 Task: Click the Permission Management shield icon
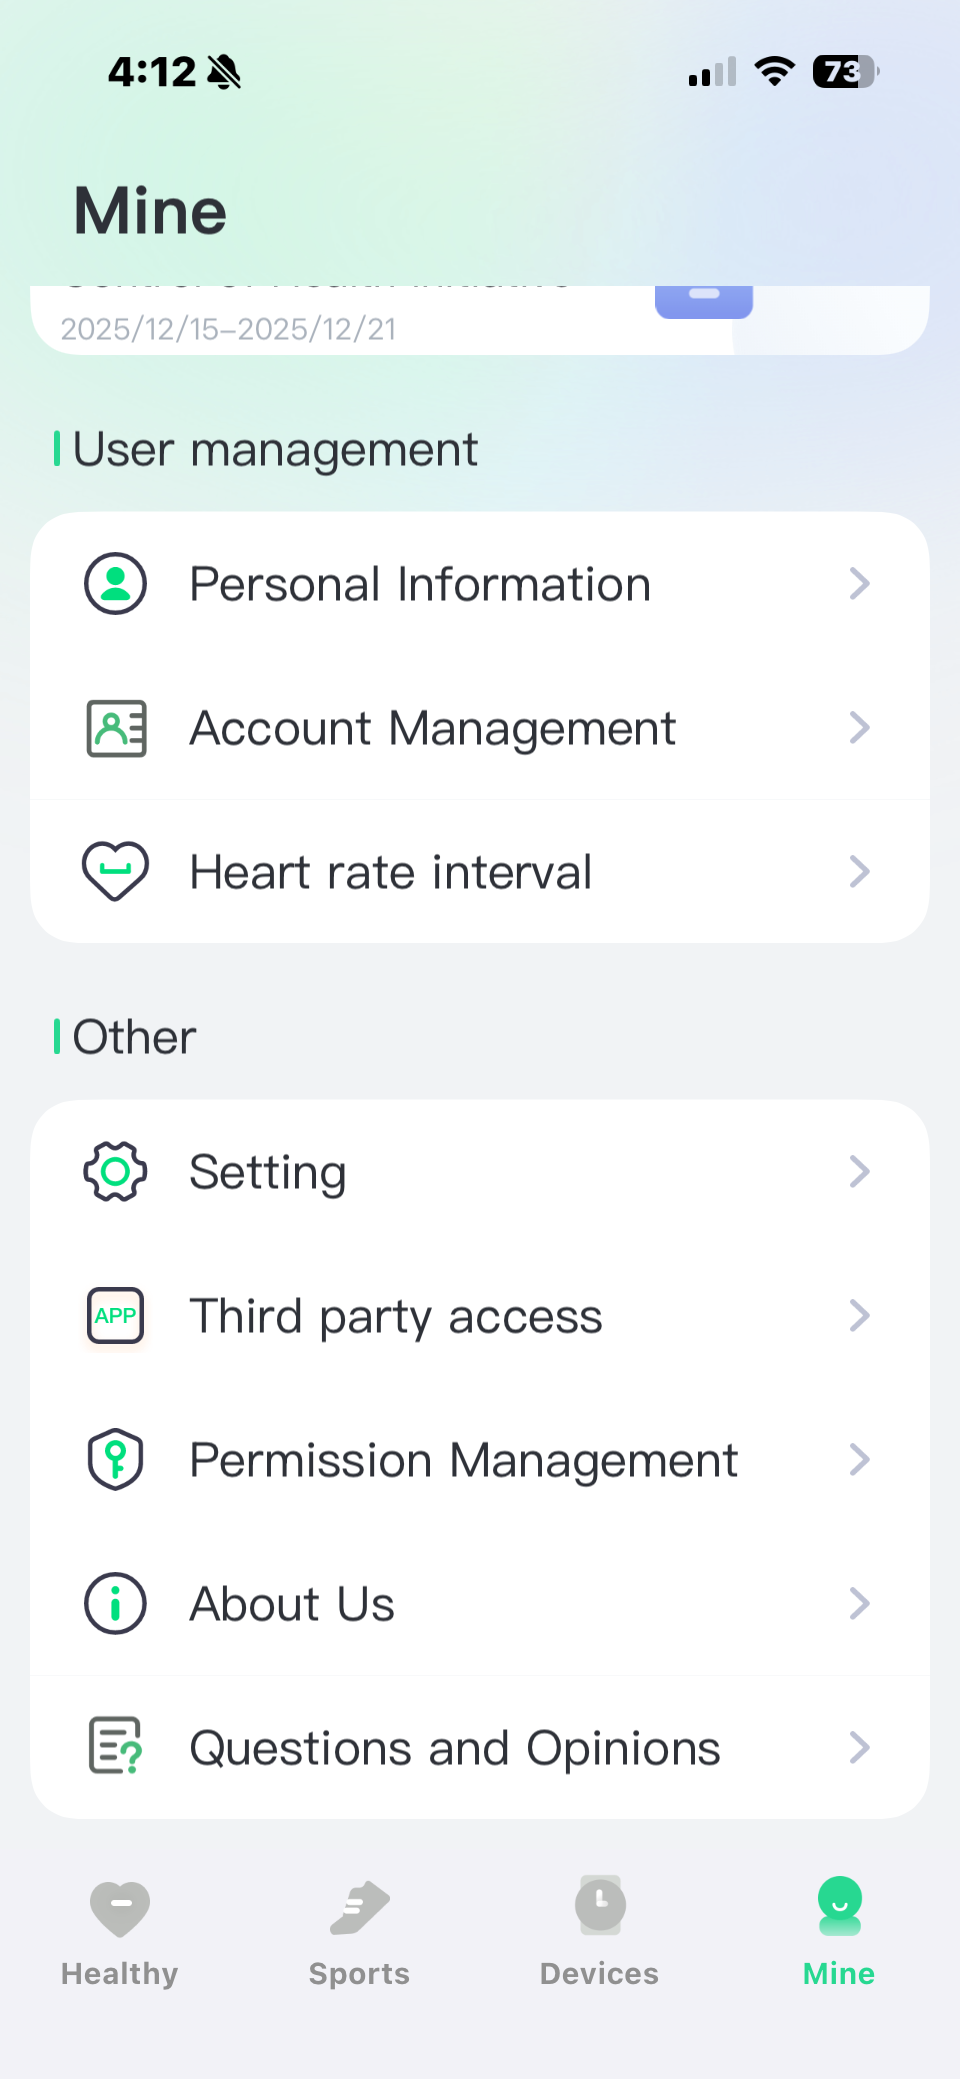tap(115, 1460)
